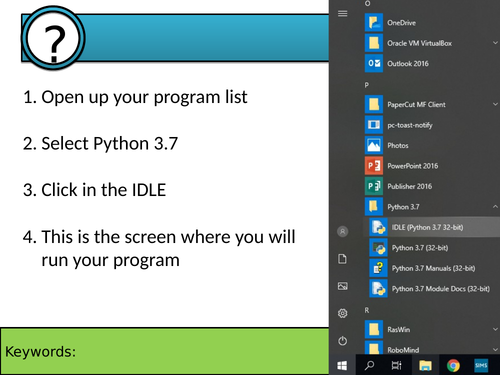Select the Python 3.7 (32-bit) label

click(420, 248)
